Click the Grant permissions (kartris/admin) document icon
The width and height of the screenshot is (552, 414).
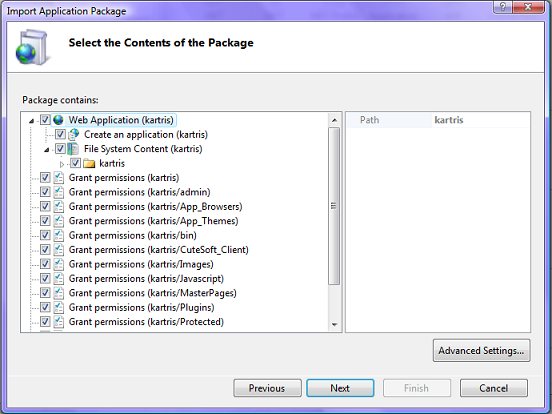[58, 192]
